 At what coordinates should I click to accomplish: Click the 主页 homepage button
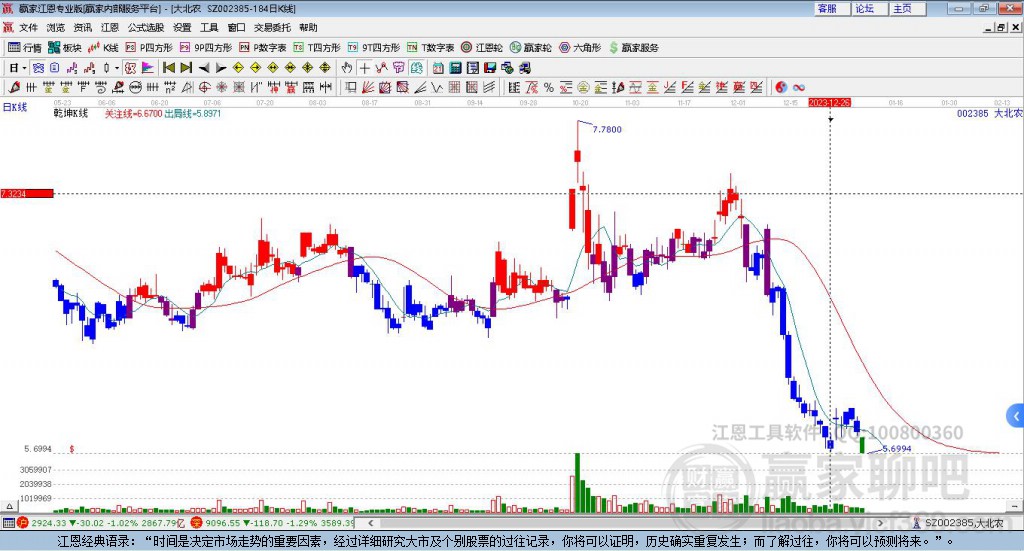[908, 8]
